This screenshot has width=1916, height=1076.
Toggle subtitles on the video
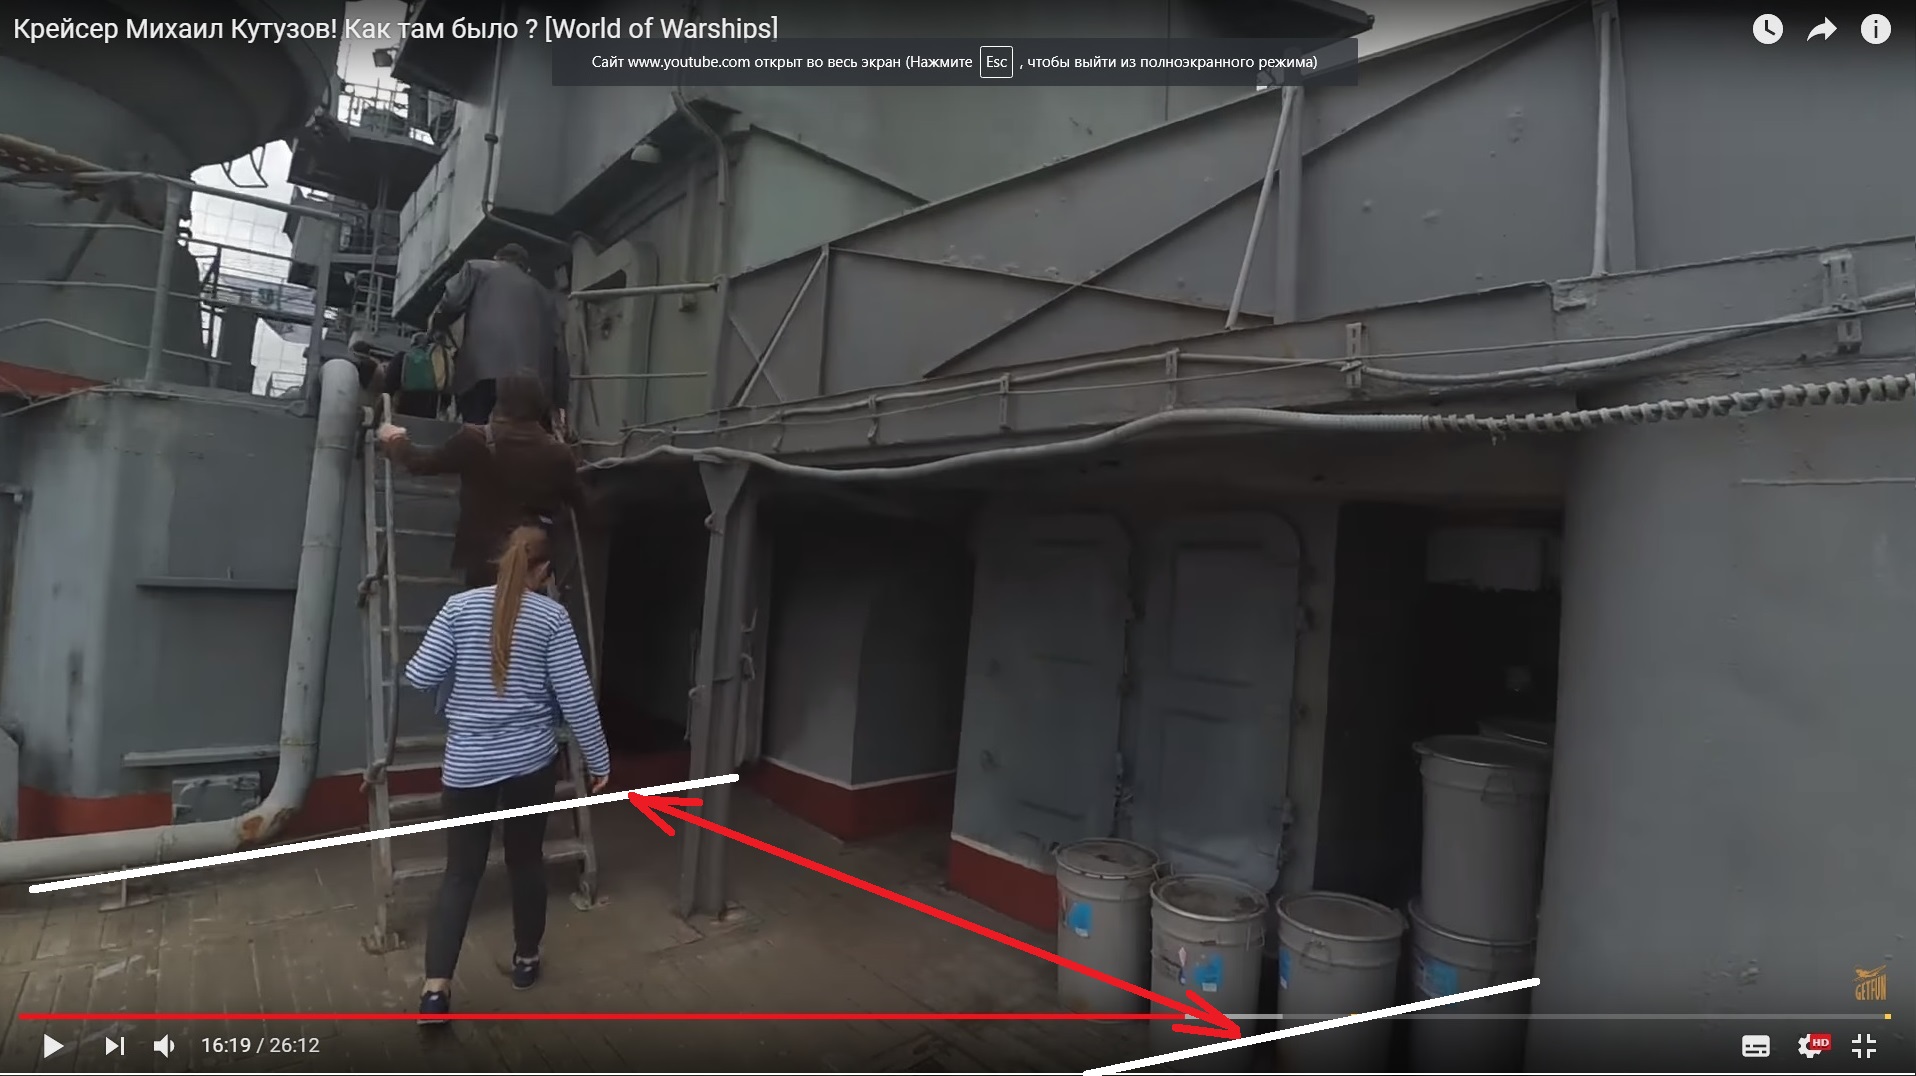[1755, 1046]
